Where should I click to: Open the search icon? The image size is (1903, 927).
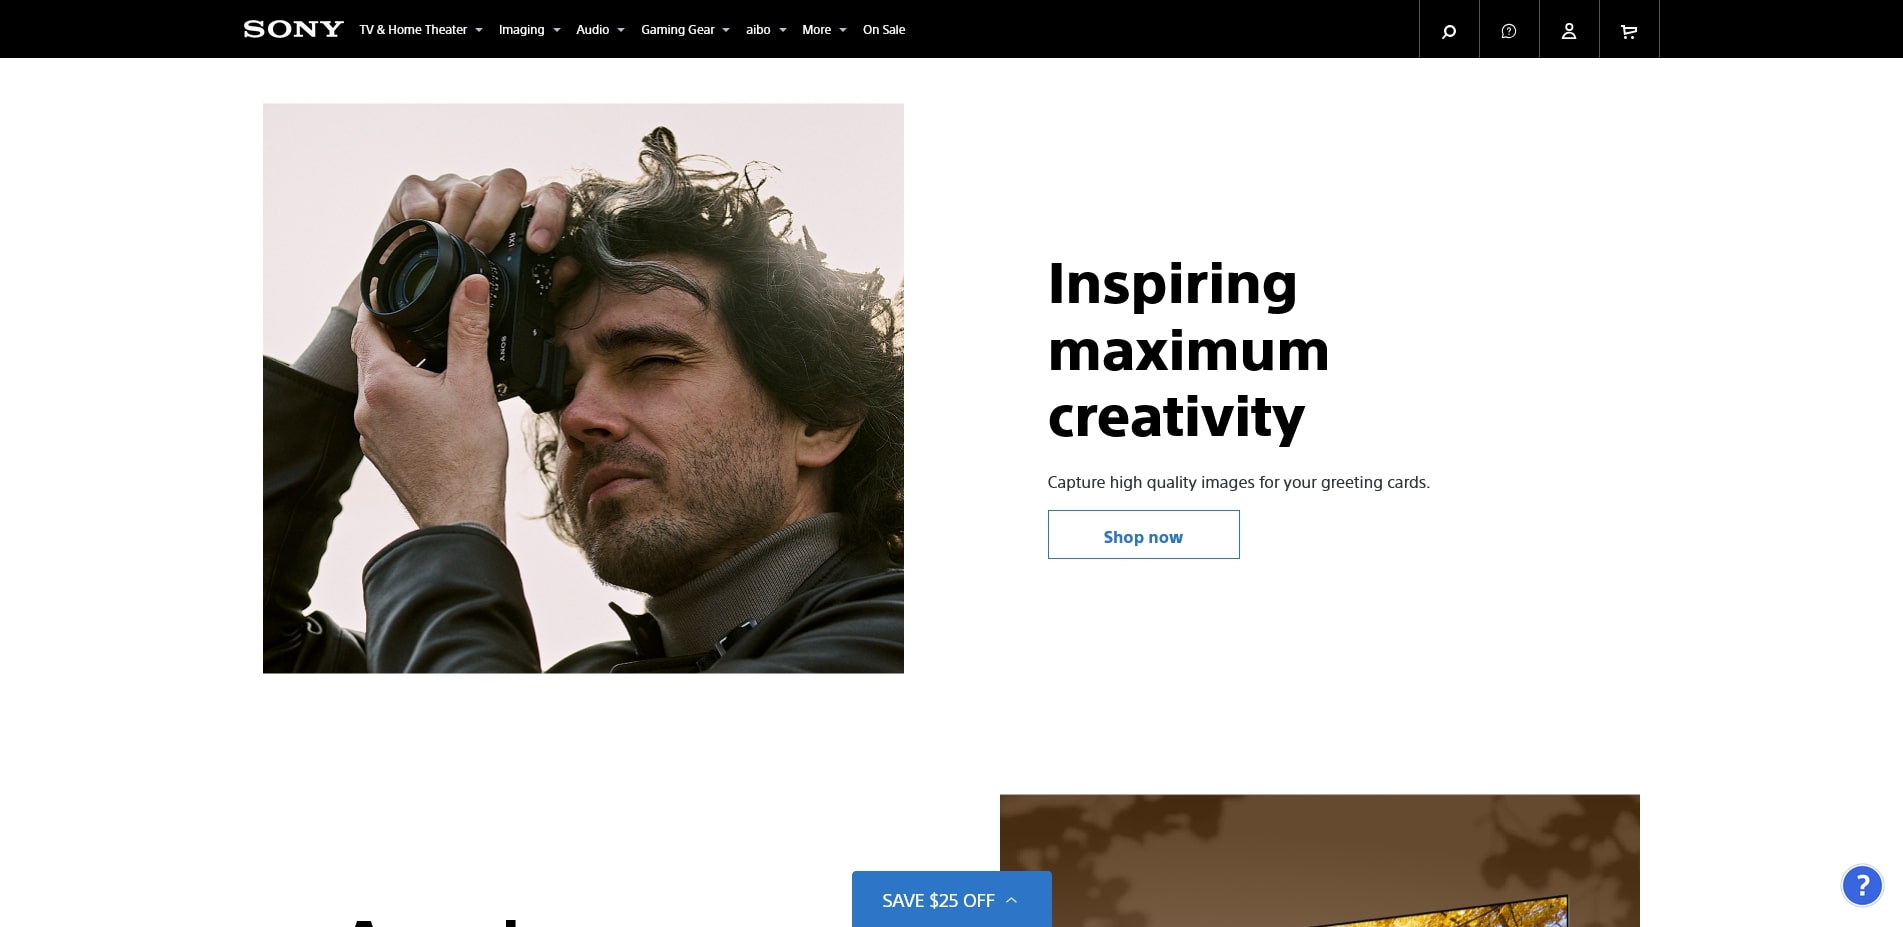coord(1449,30)
